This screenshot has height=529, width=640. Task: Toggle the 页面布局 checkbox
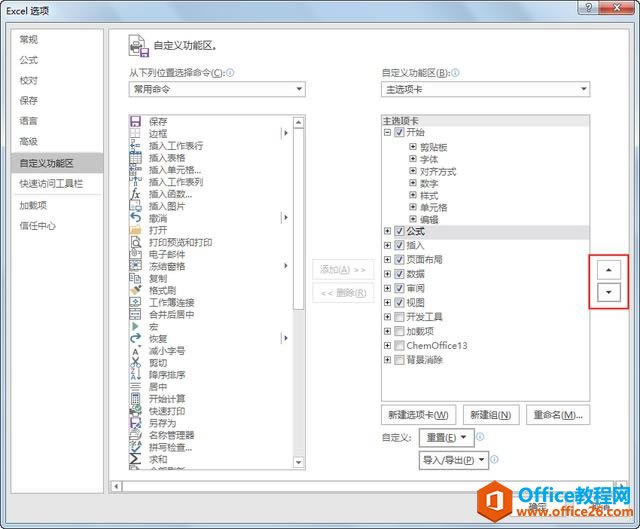(x=400, y=260)
